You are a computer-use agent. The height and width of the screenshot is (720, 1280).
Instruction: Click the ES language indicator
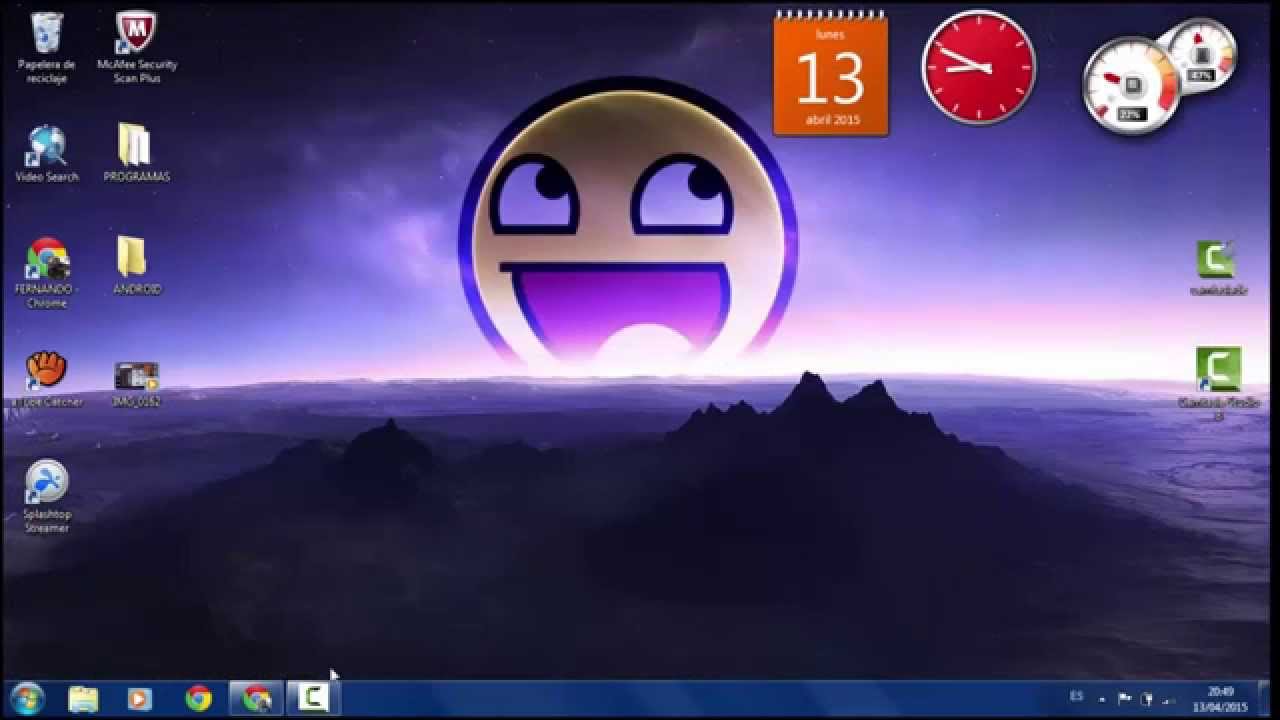click(x=1076, y=696)
